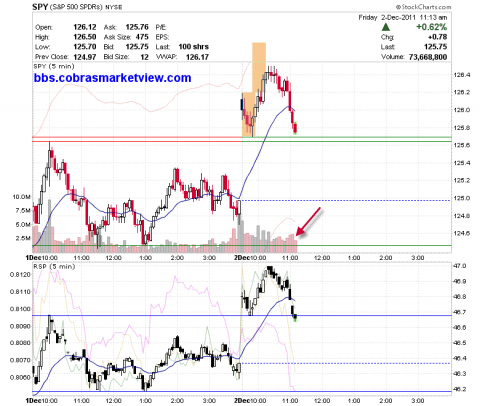Click the Ask Size value 475
This screenshot has width=480, height=406.
tap(142, 37)
